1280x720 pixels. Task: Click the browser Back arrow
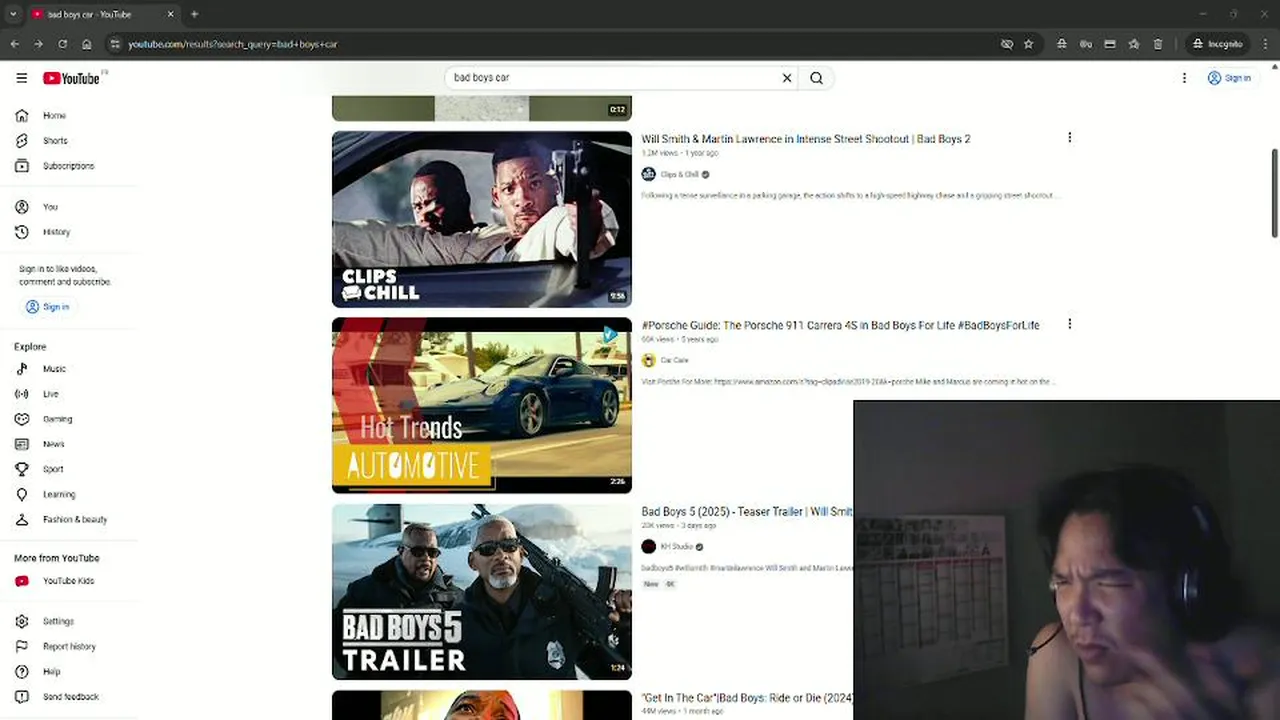point(15,44)
